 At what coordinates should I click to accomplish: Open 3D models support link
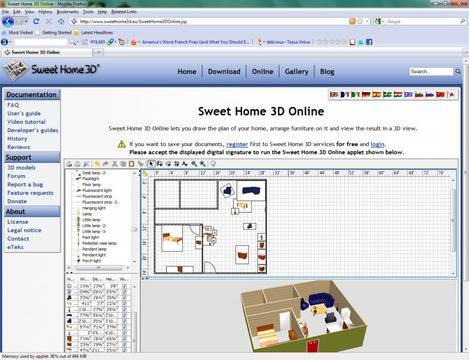tap(21, 168)
